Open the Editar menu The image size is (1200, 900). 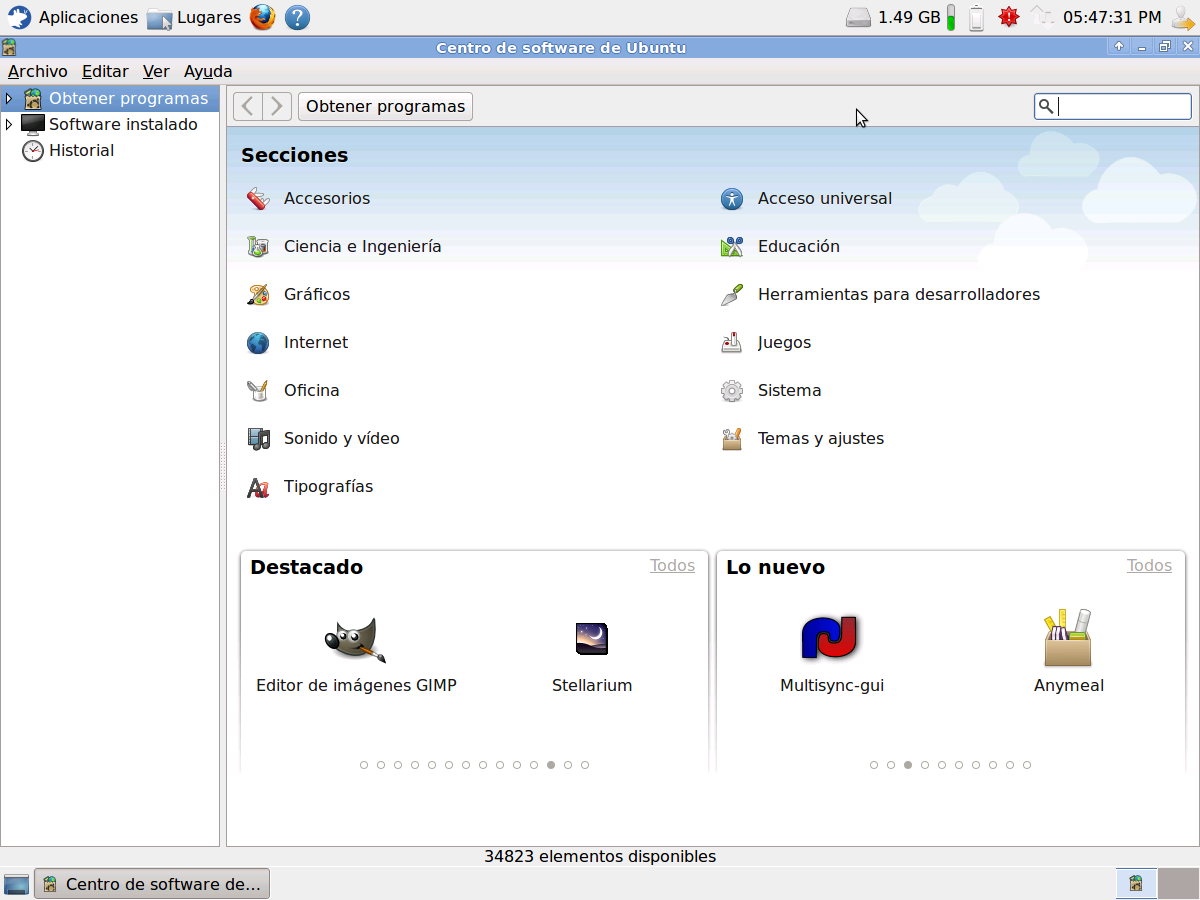pos(105,71)
